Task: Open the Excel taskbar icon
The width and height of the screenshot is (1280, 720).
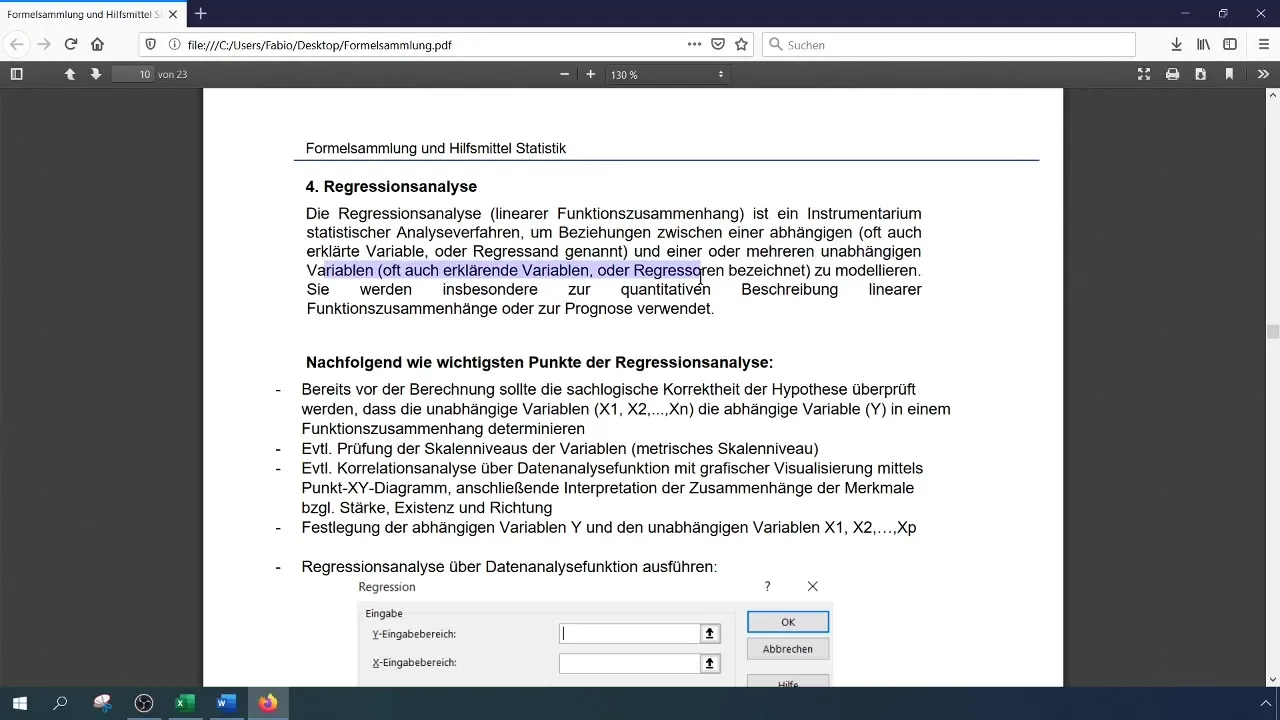Action: tap(185, 703)
